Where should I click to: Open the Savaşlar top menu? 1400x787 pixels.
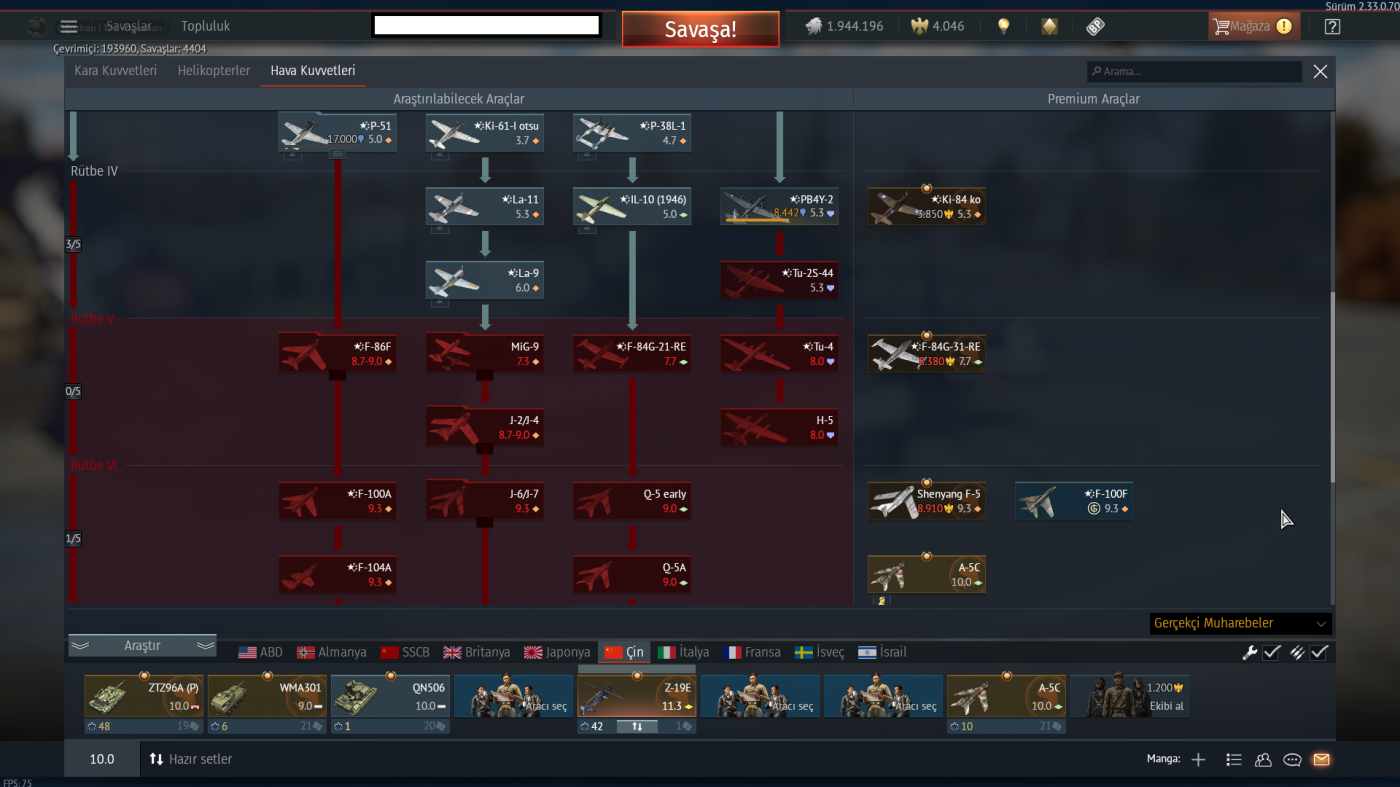pos(129,26)
